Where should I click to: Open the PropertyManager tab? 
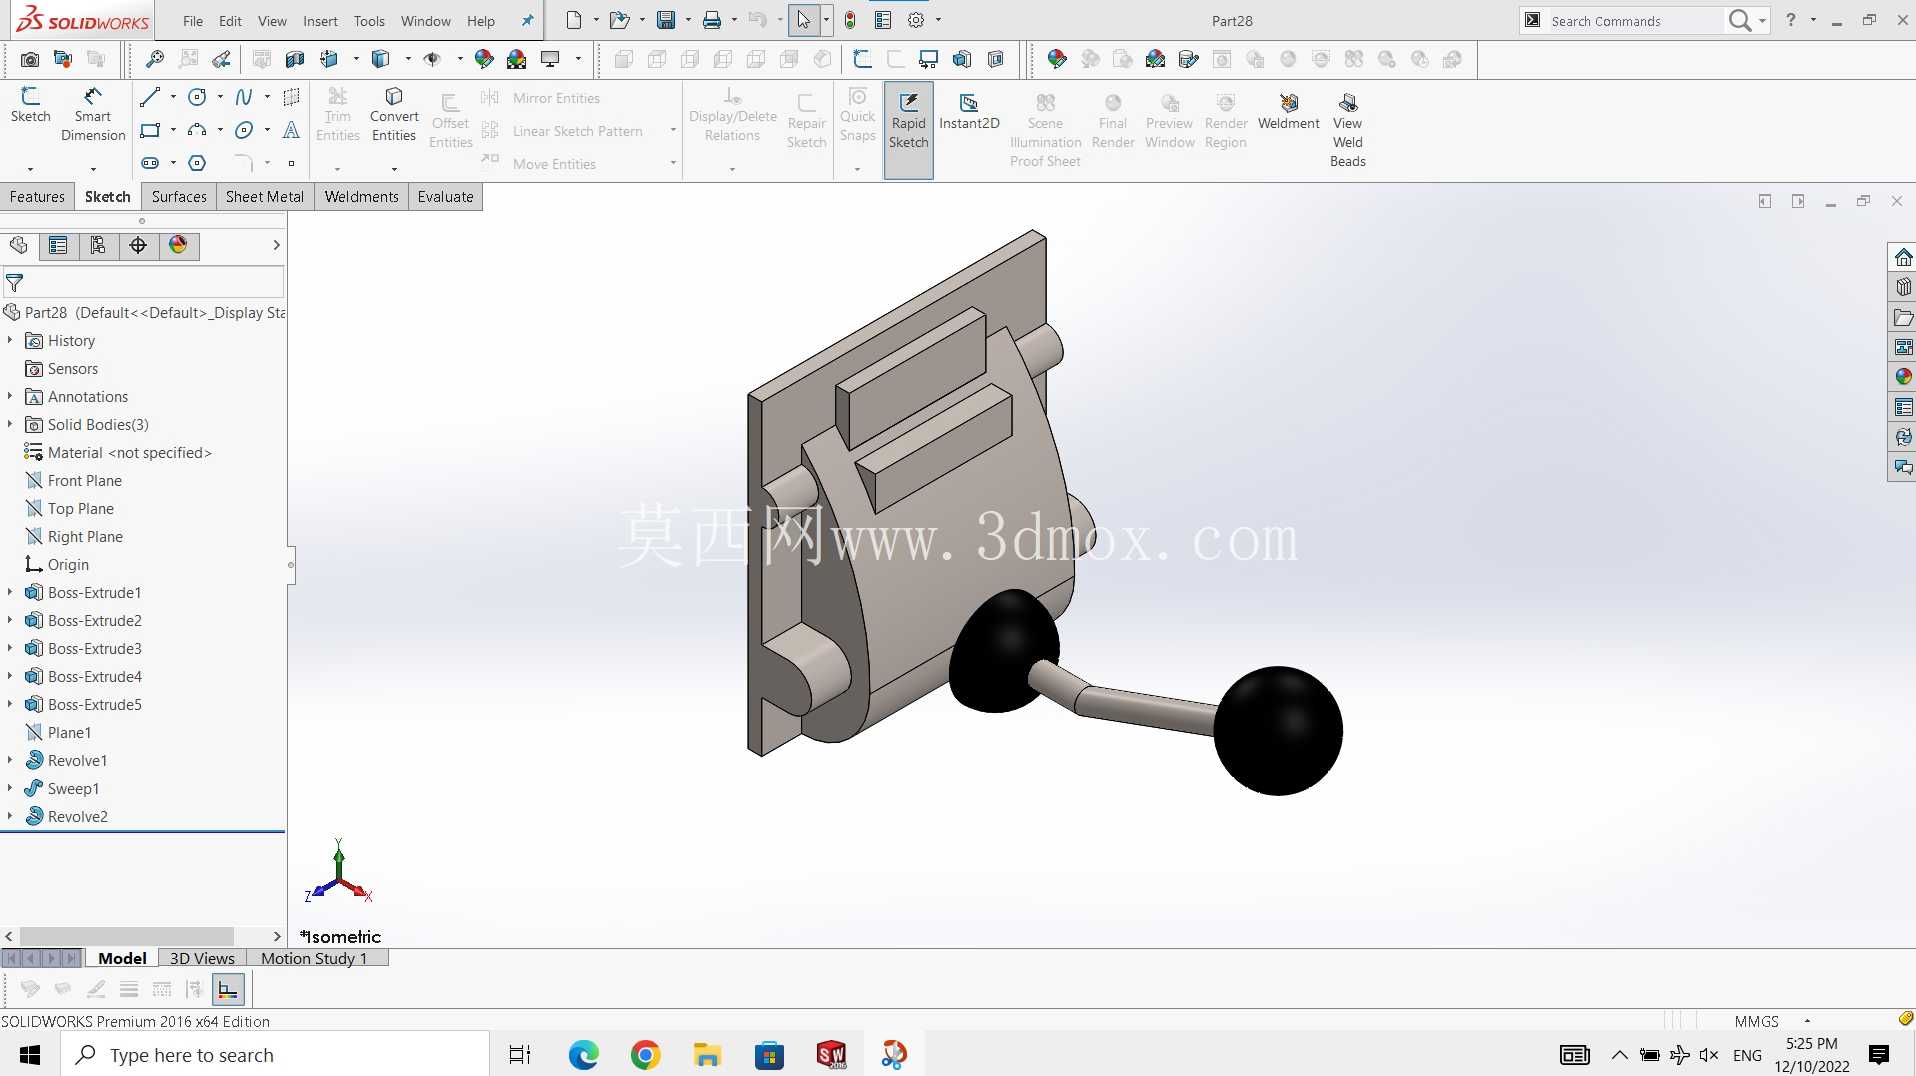tap(58, 245)
